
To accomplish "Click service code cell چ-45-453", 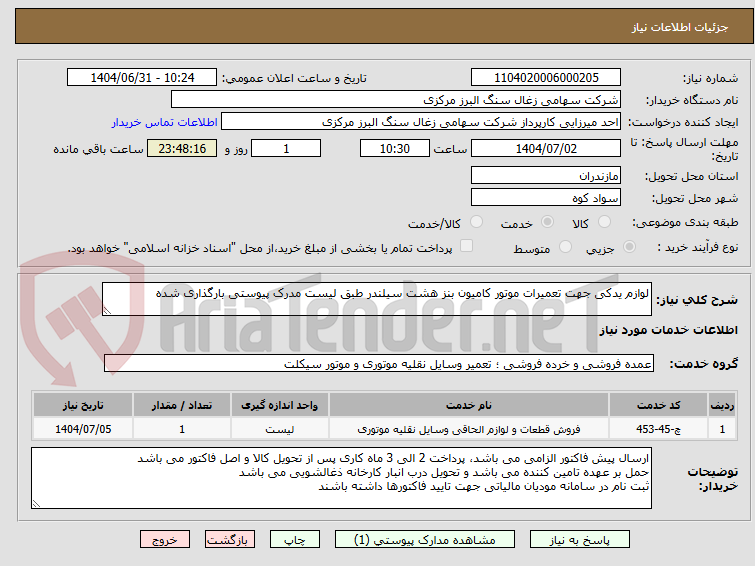I will pos(658,429).
